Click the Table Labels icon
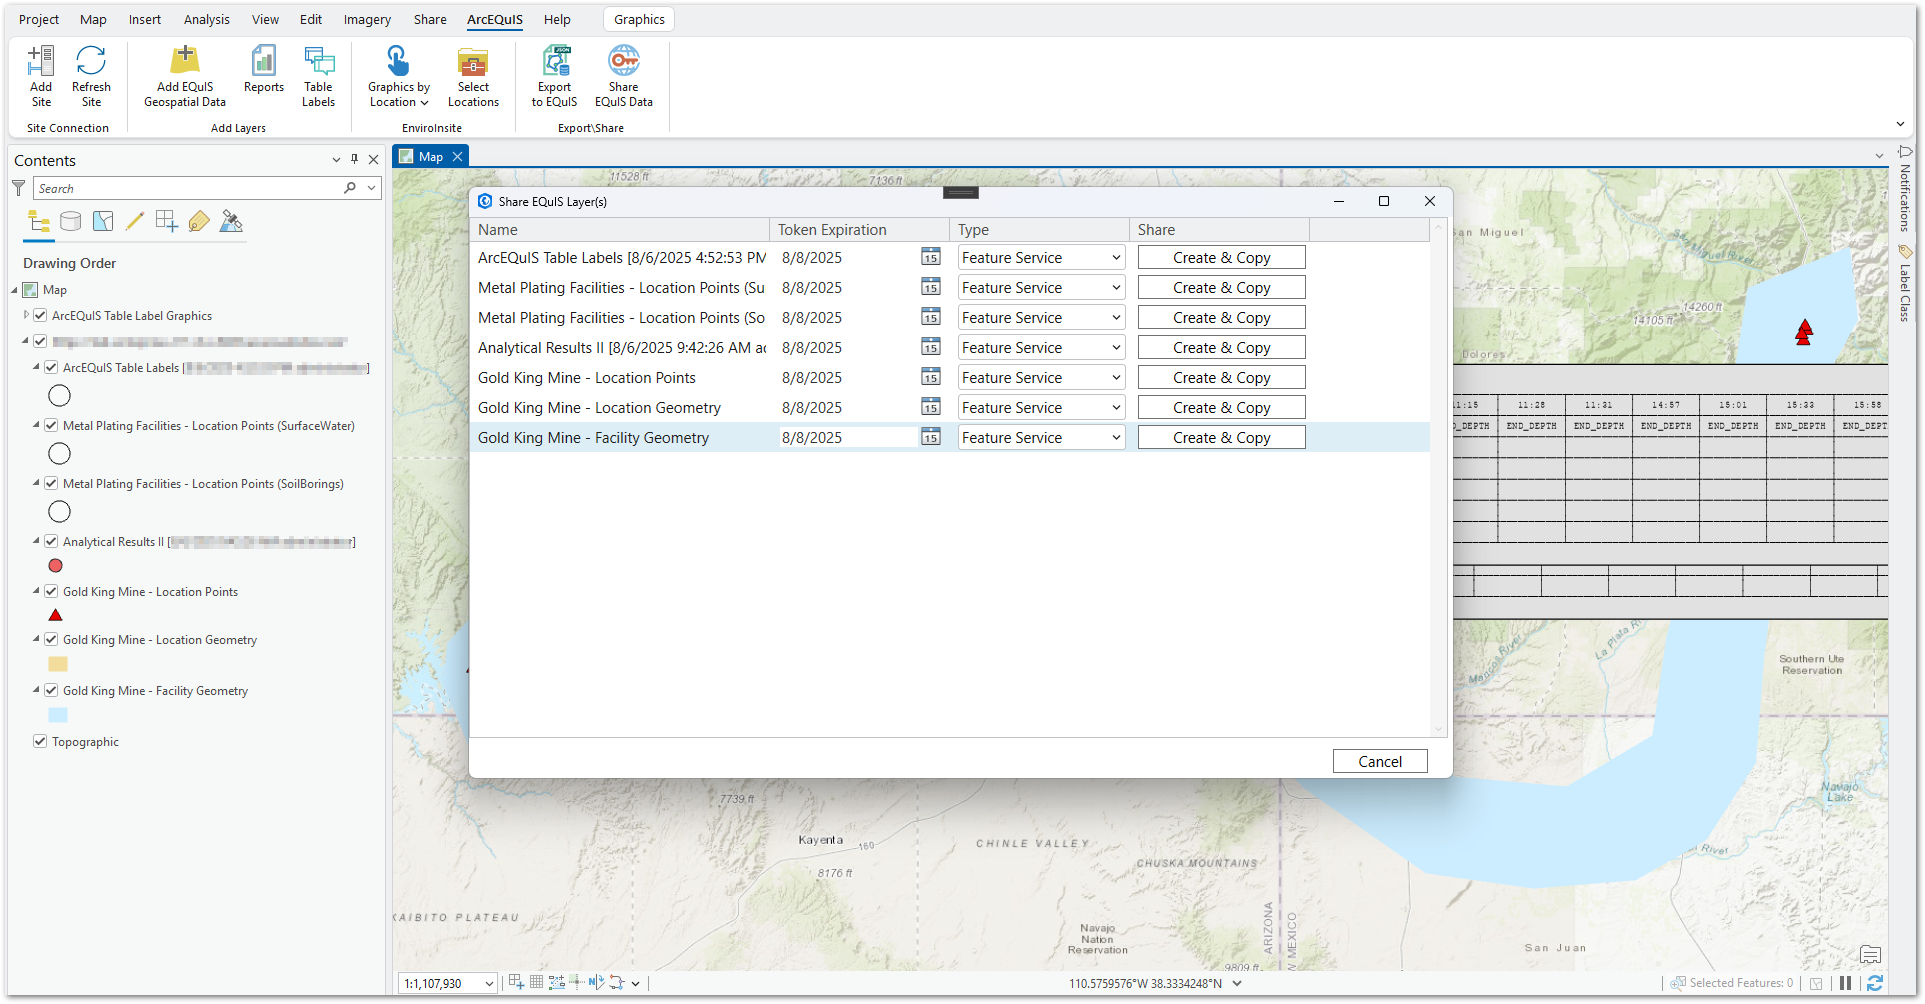 click(319, 62)
